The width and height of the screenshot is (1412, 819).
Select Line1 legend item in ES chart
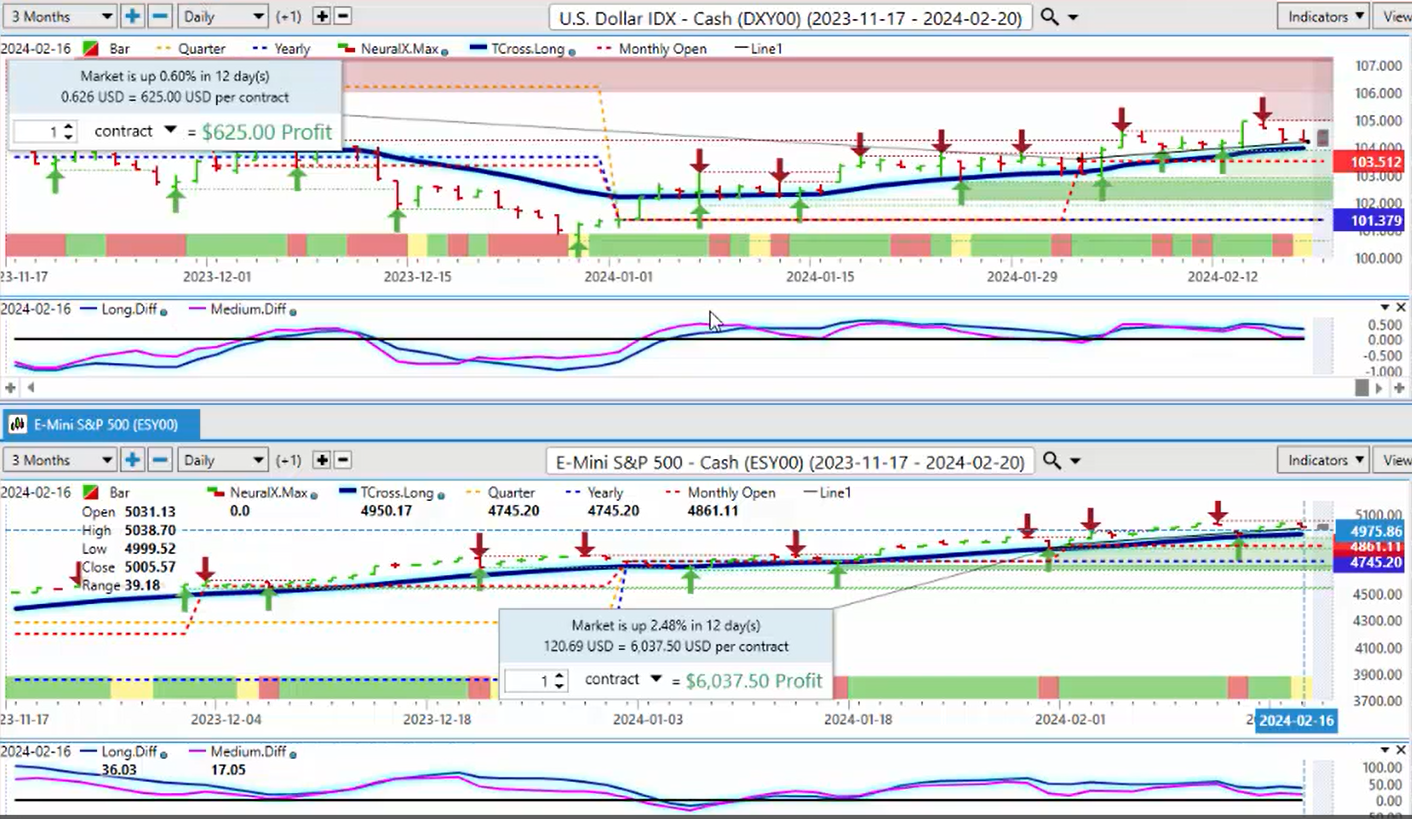(828, 493)
